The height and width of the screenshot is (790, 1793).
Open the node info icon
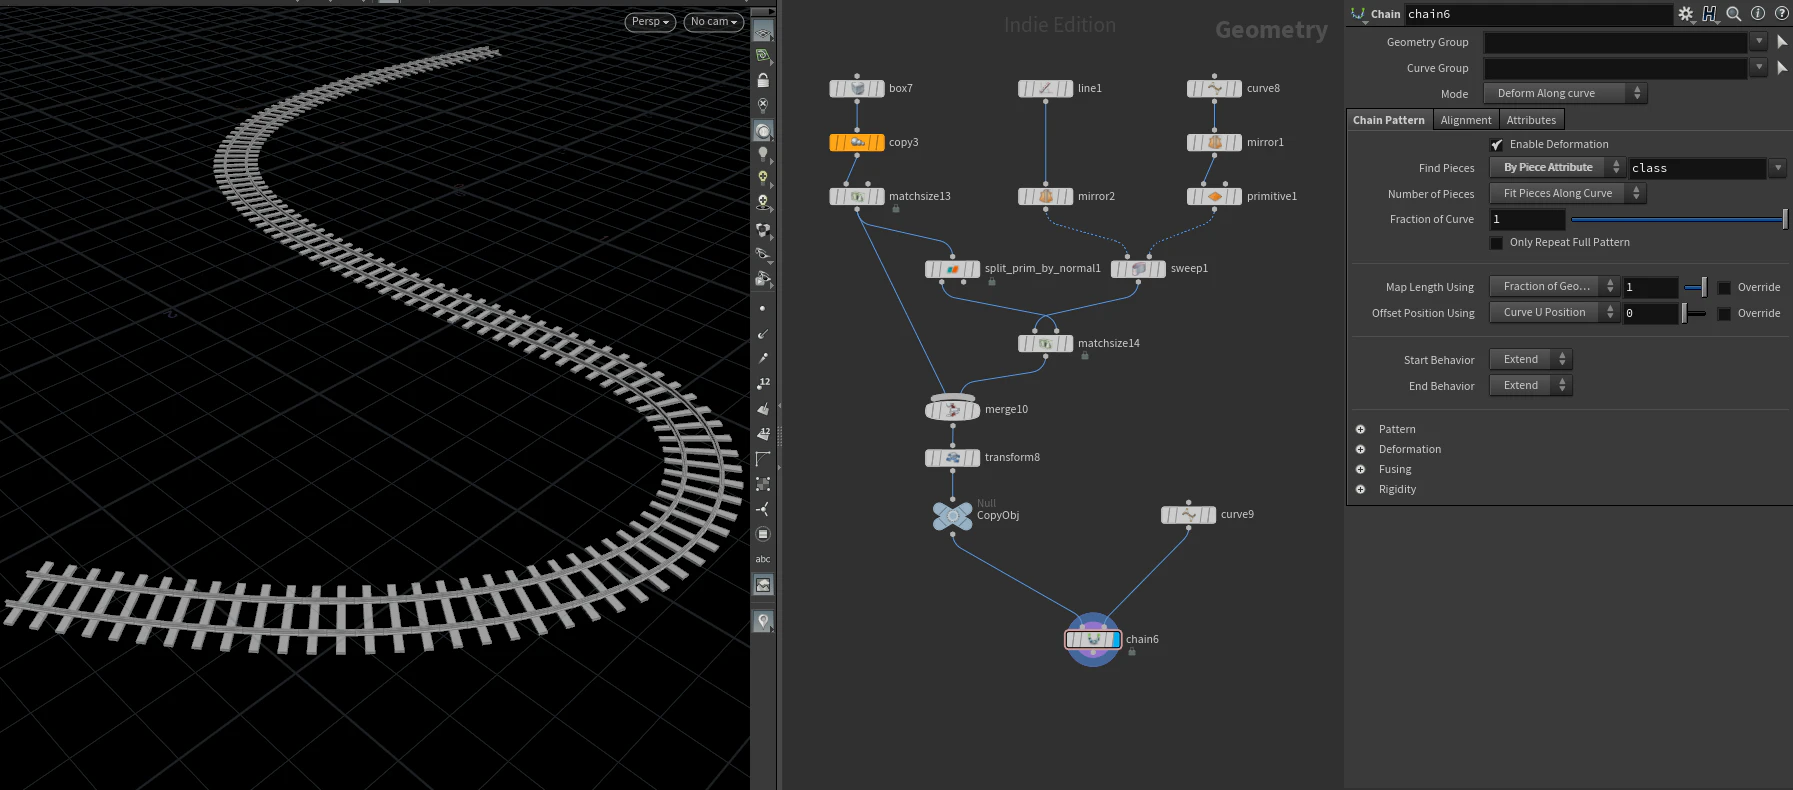tap(1758, 14)
